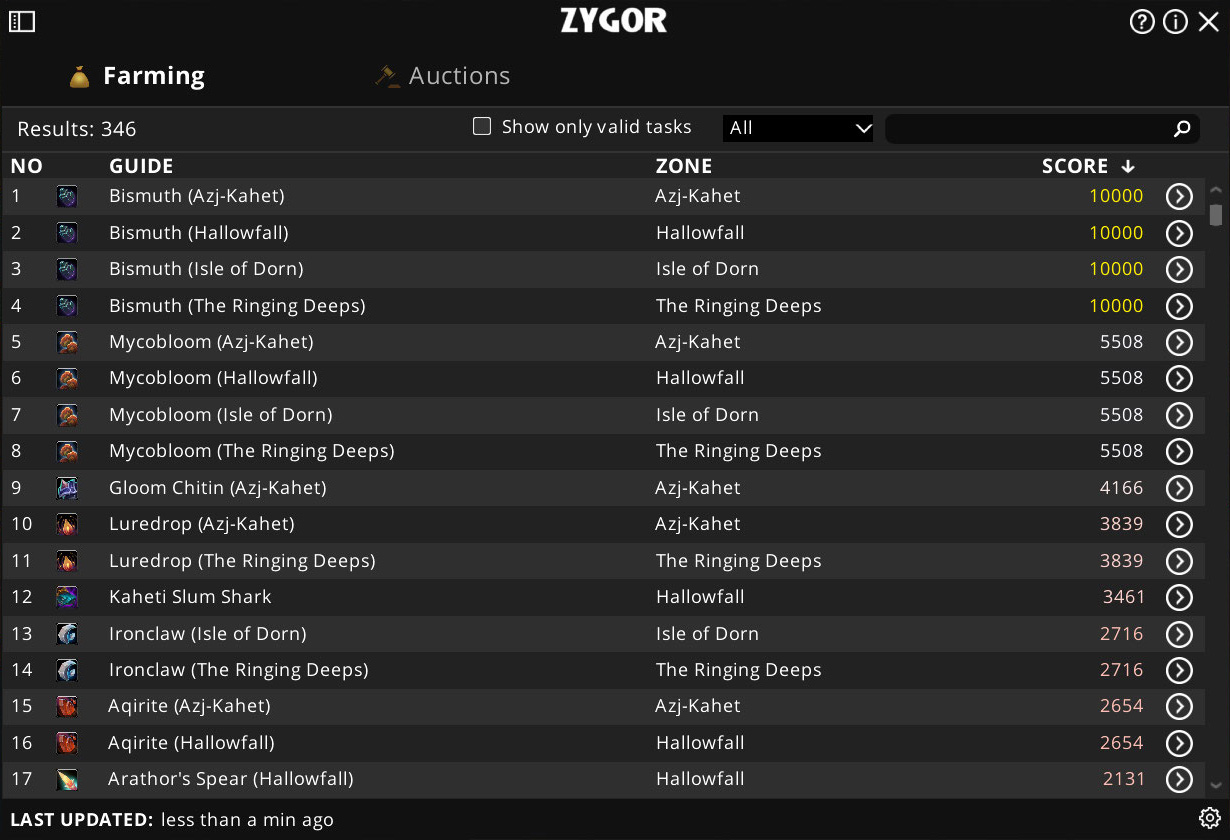The height and width of the screenshot is (840, 1230).
Task: Click the Gloom Chitin item icon
Action: point(67,488)
